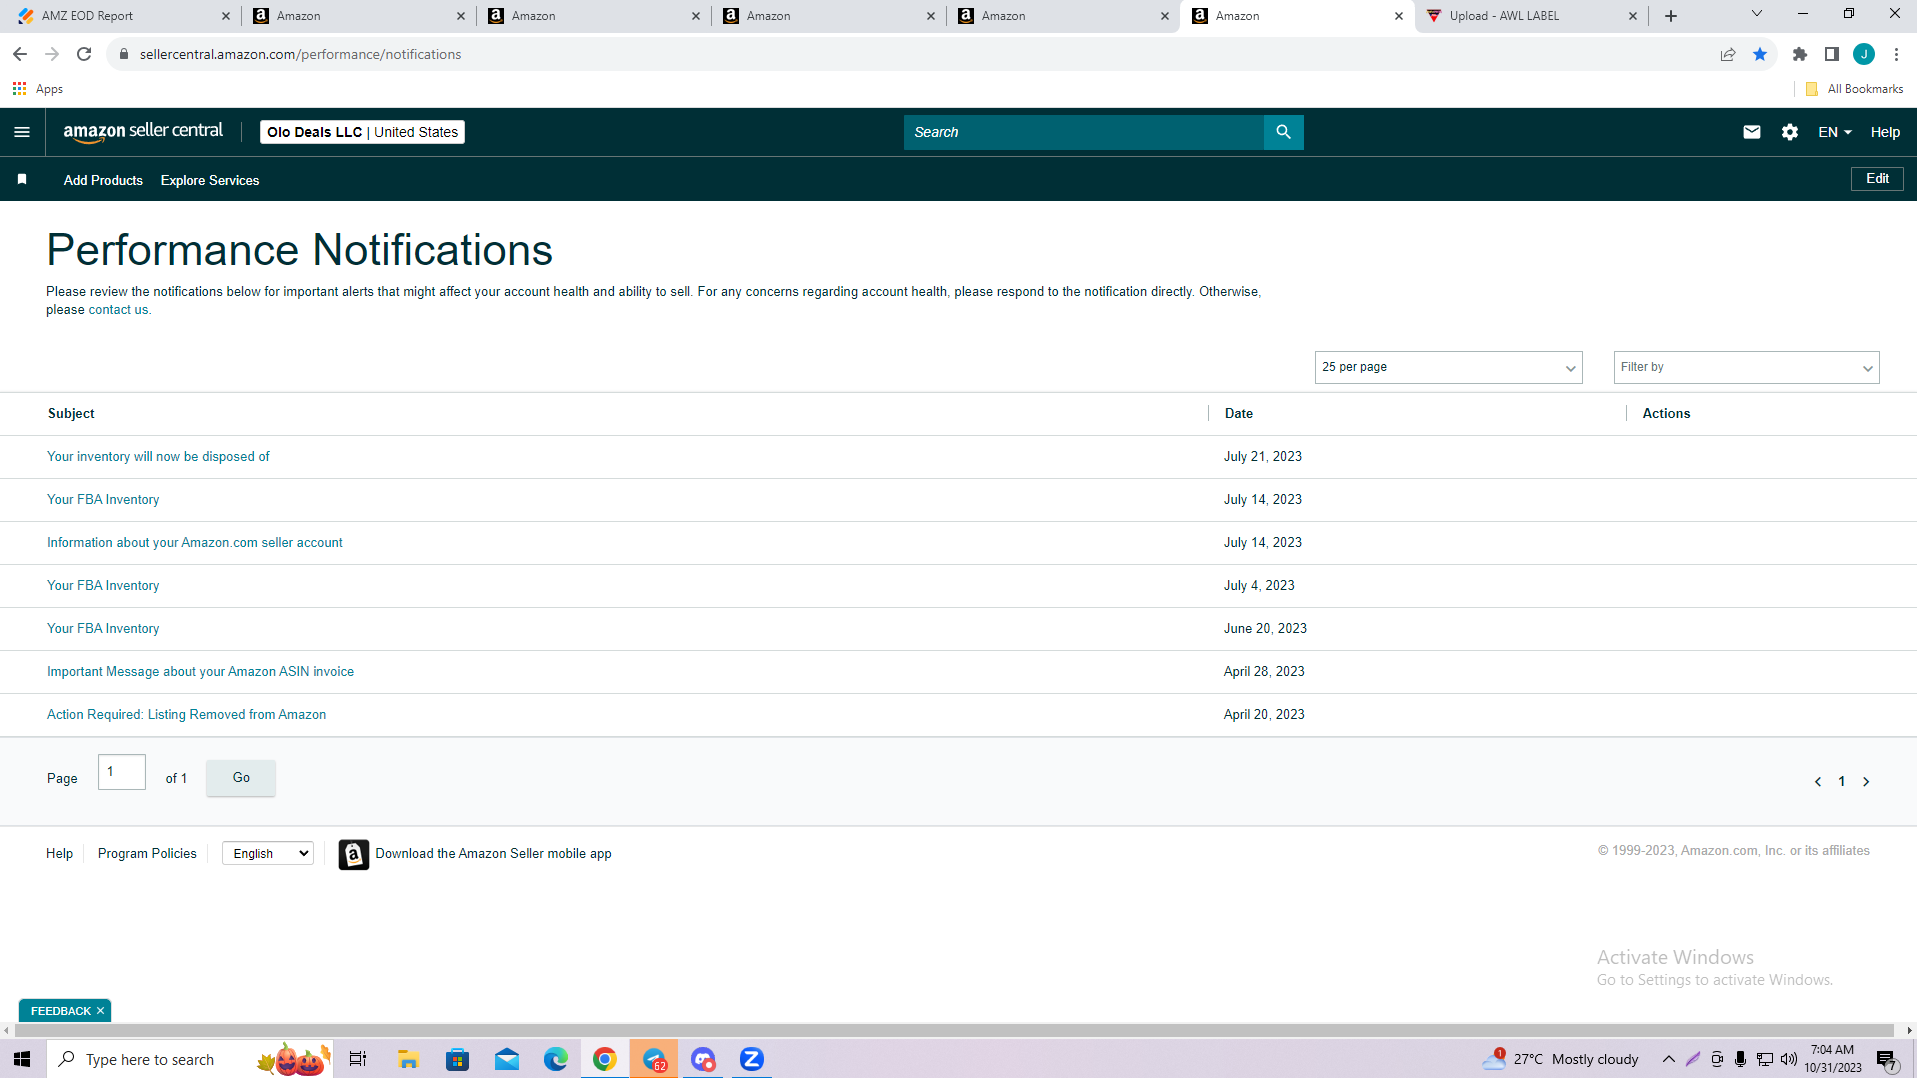Bookmark this page with star icon

[1760, 54]
